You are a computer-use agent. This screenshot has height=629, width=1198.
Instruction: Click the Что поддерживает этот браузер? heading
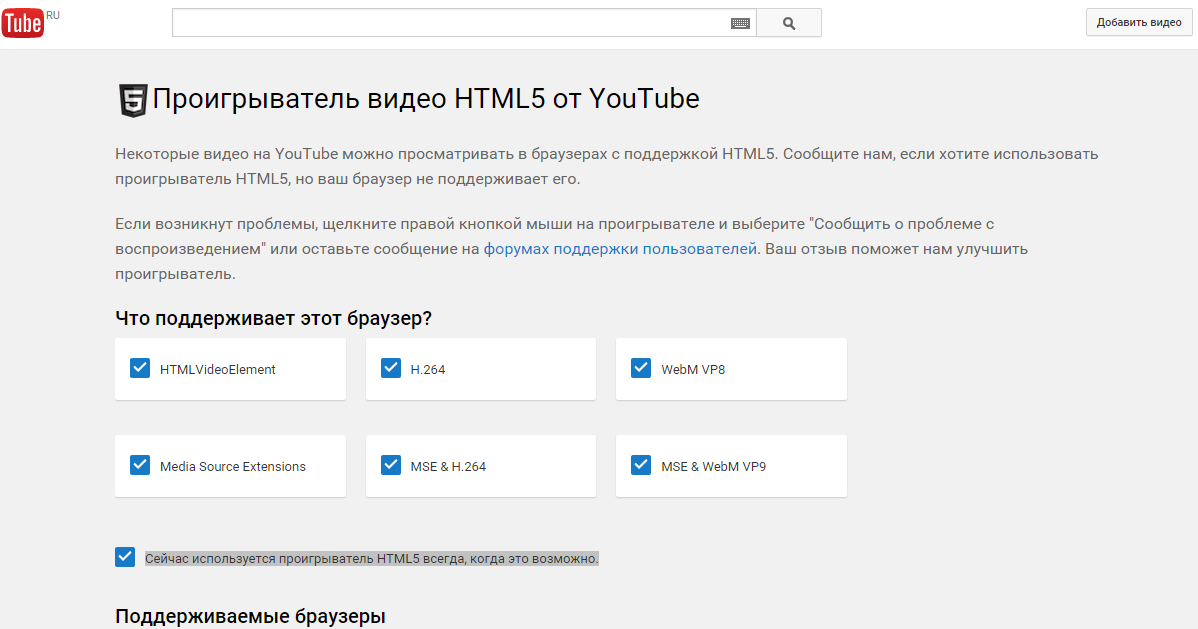[274, 319]
